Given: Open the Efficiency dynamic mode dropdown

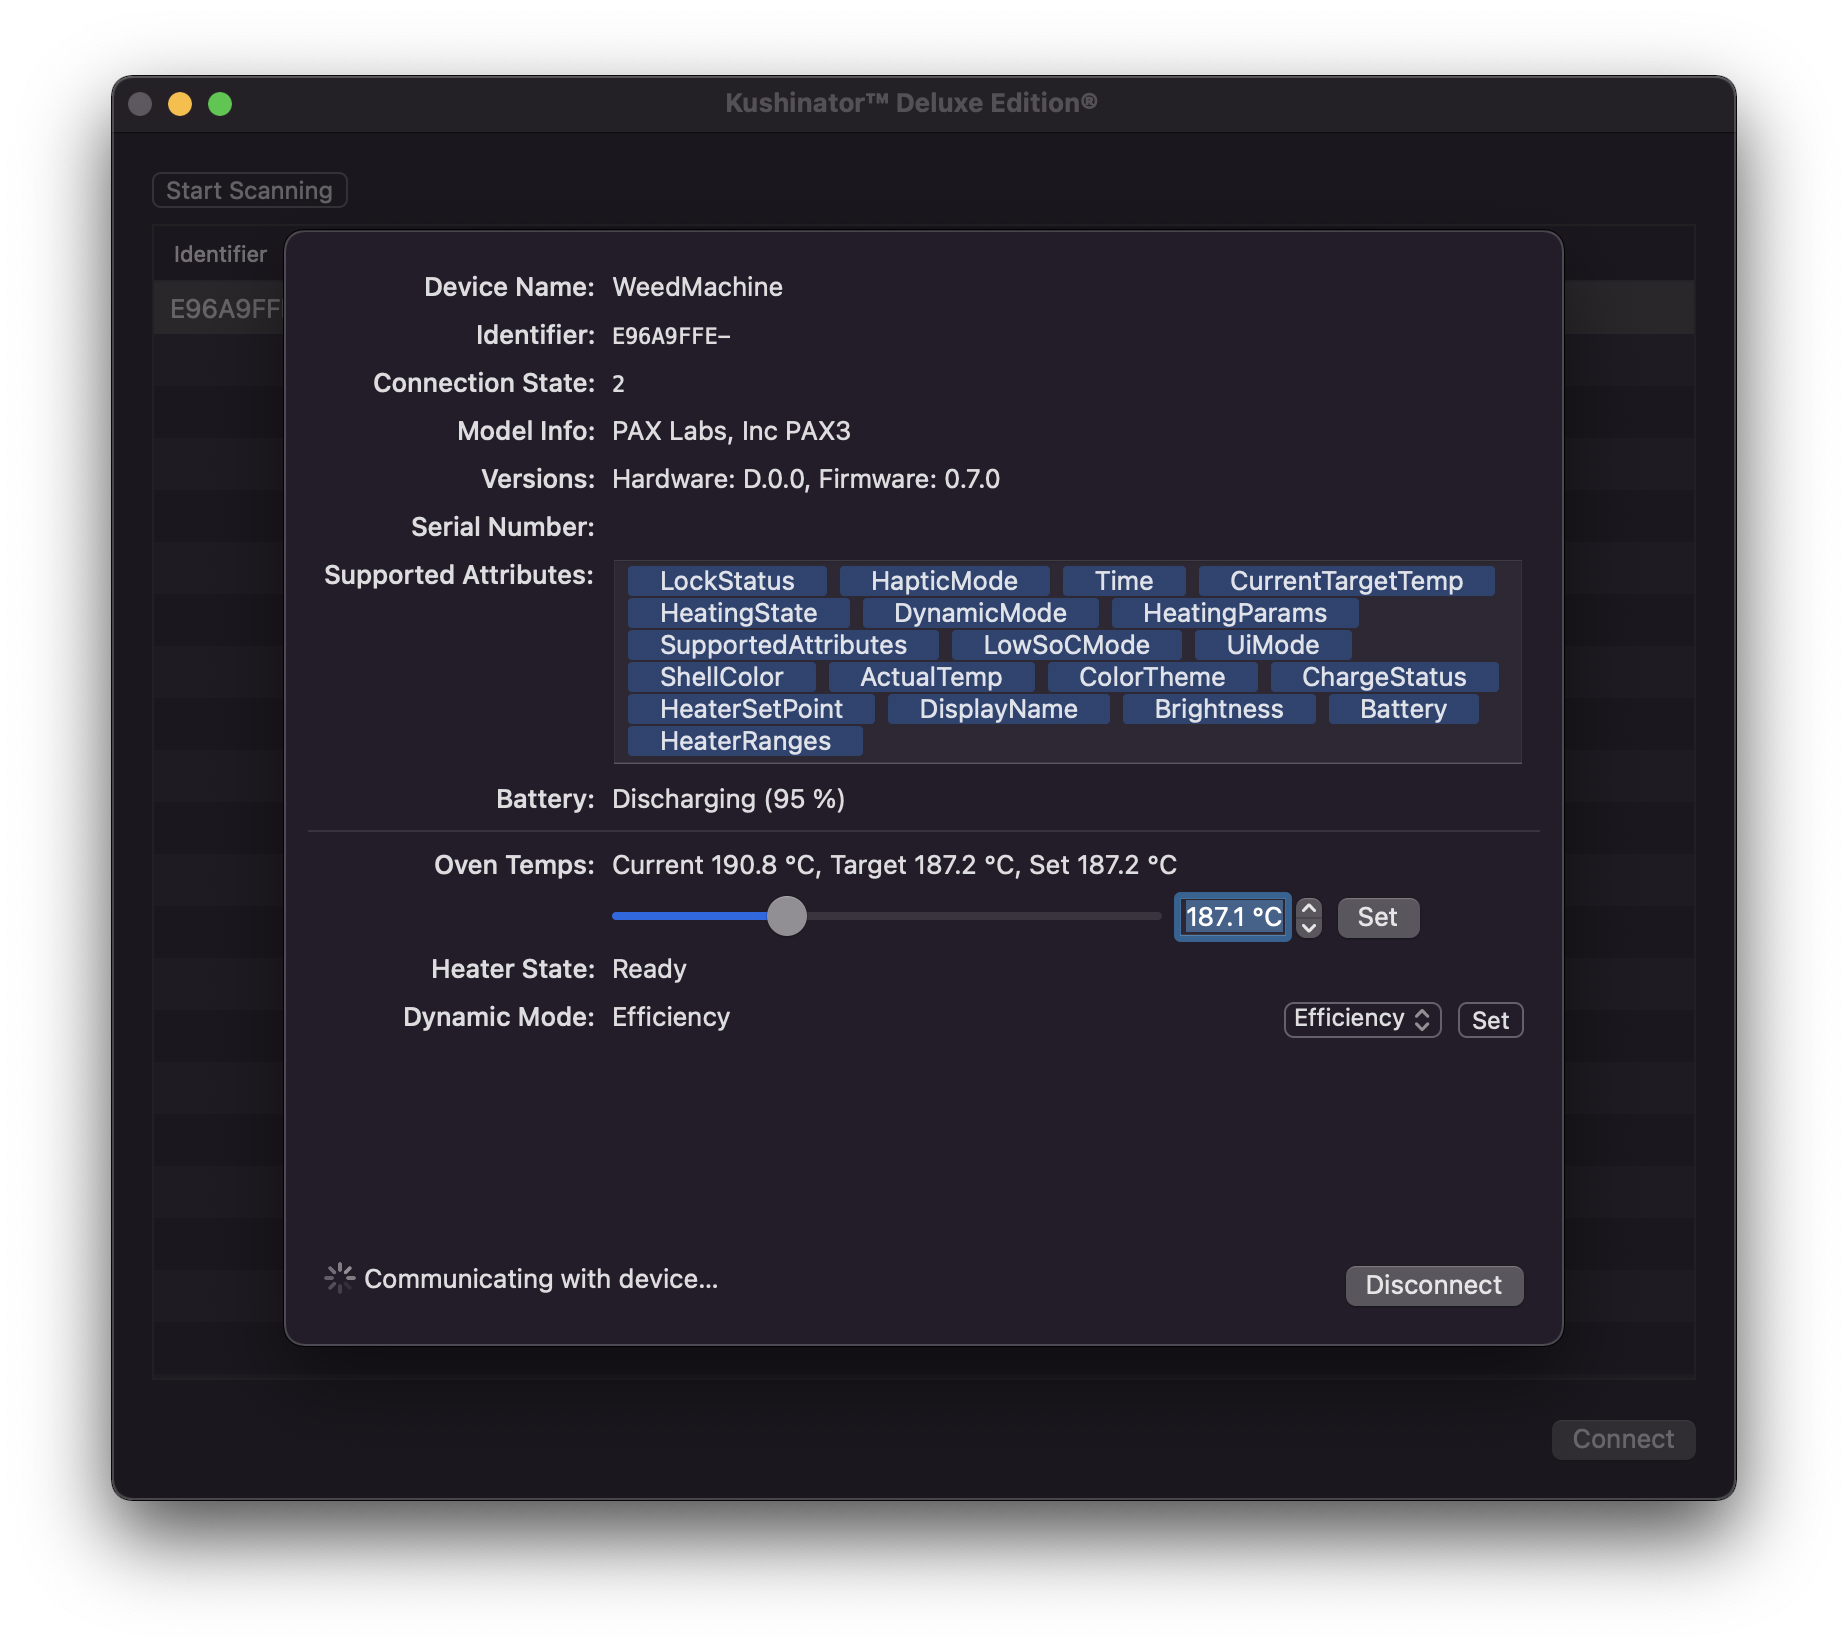Looking at the screenshot, I should click(1361, 1018).
